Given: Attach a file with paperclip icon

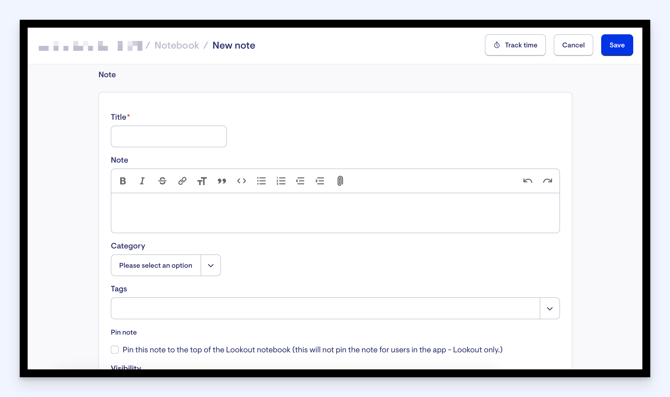Looking at the screenshot, I should [340, 181].
